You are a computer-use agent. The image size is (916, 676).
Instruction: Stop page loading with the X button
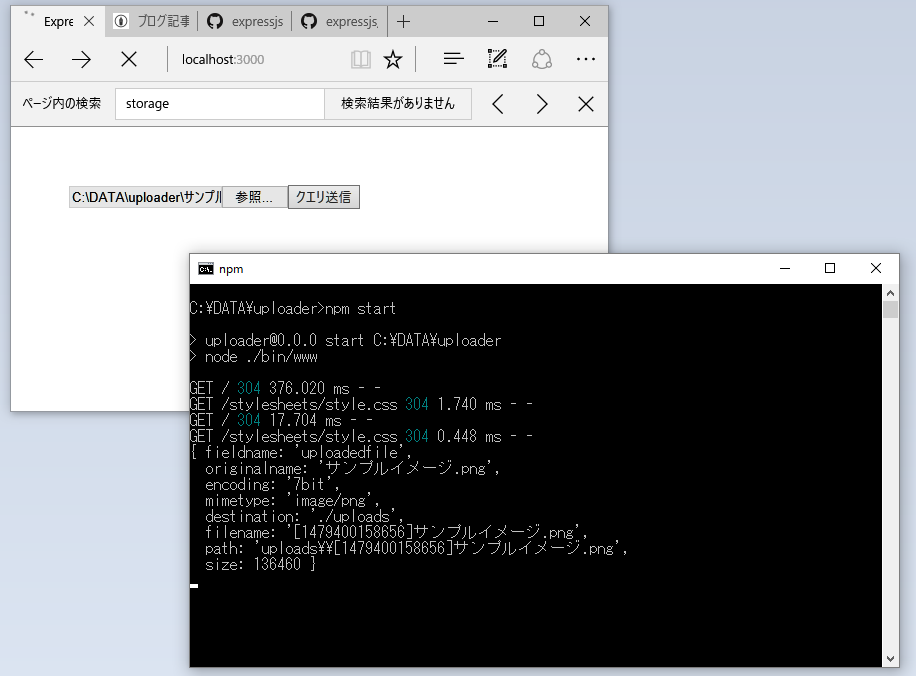[129, 59]
